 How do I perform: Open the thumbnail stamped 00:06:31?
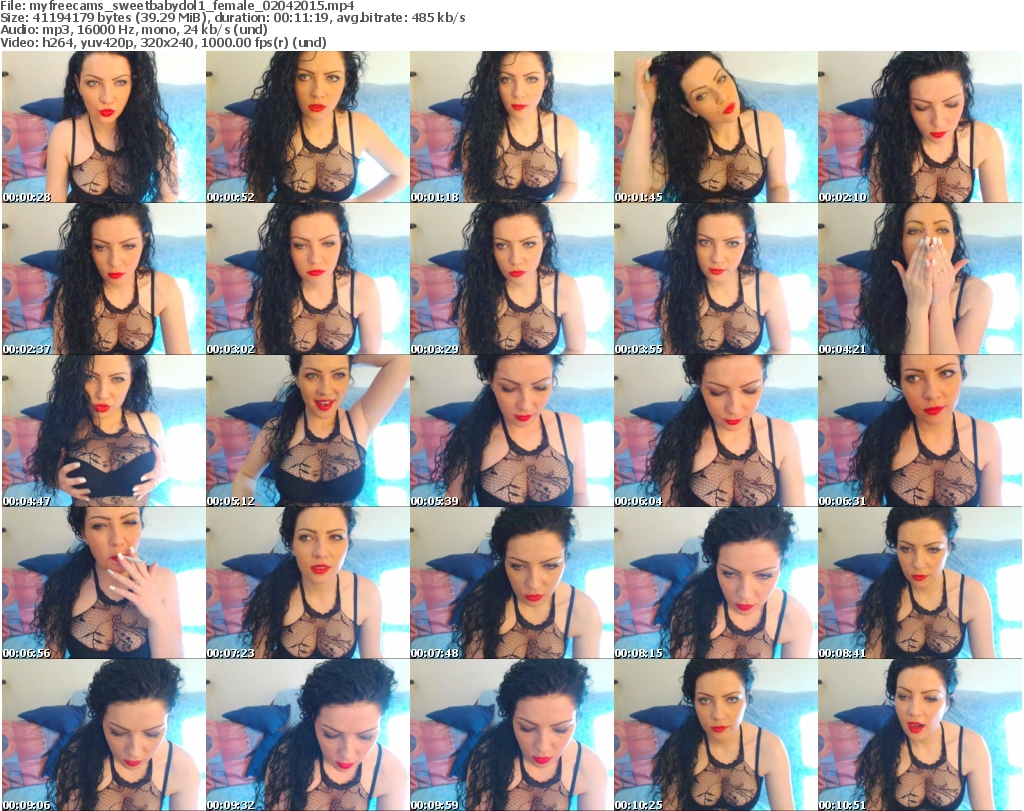(x=920, y=431)
